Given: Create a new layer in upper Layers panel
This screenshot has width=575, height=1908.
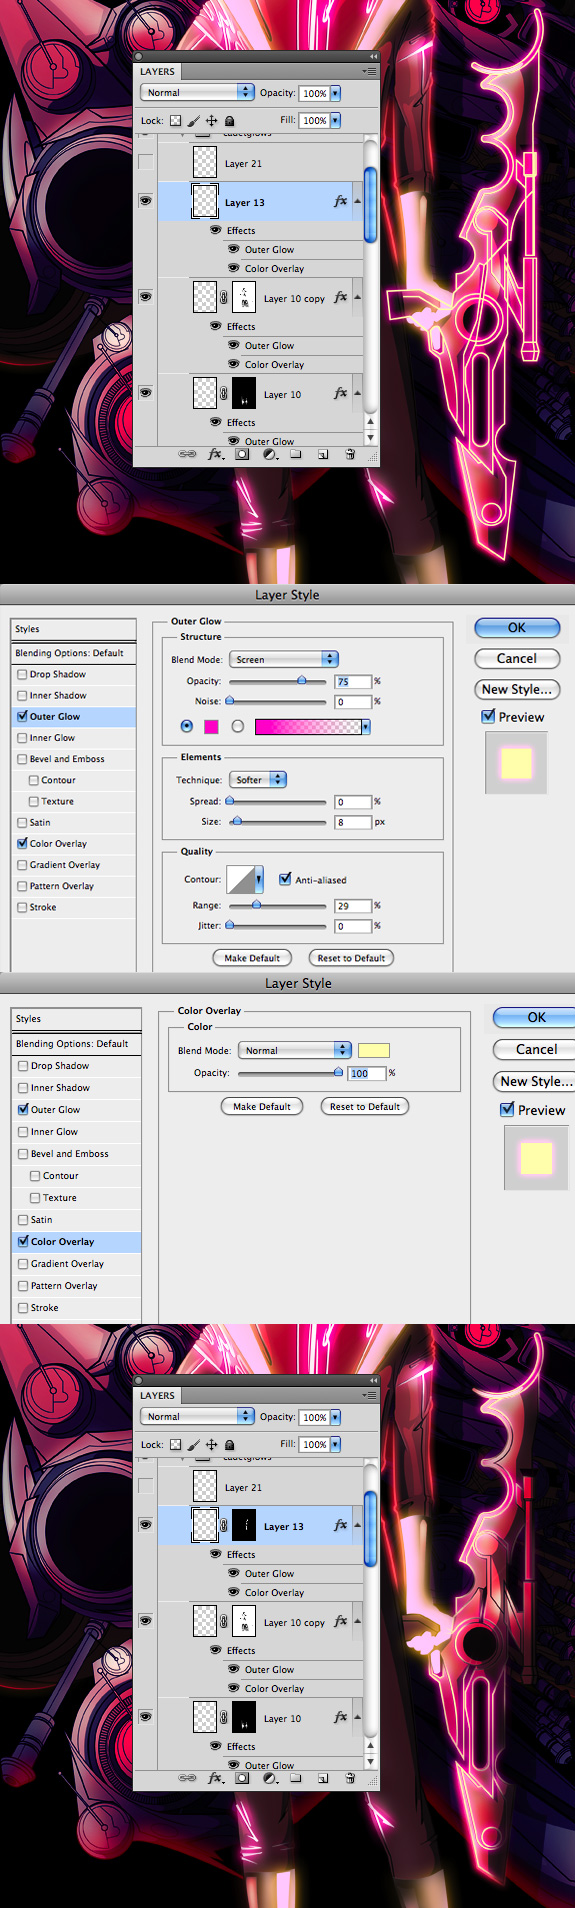Looking at the screenshot, I should (x=323, y=454).
